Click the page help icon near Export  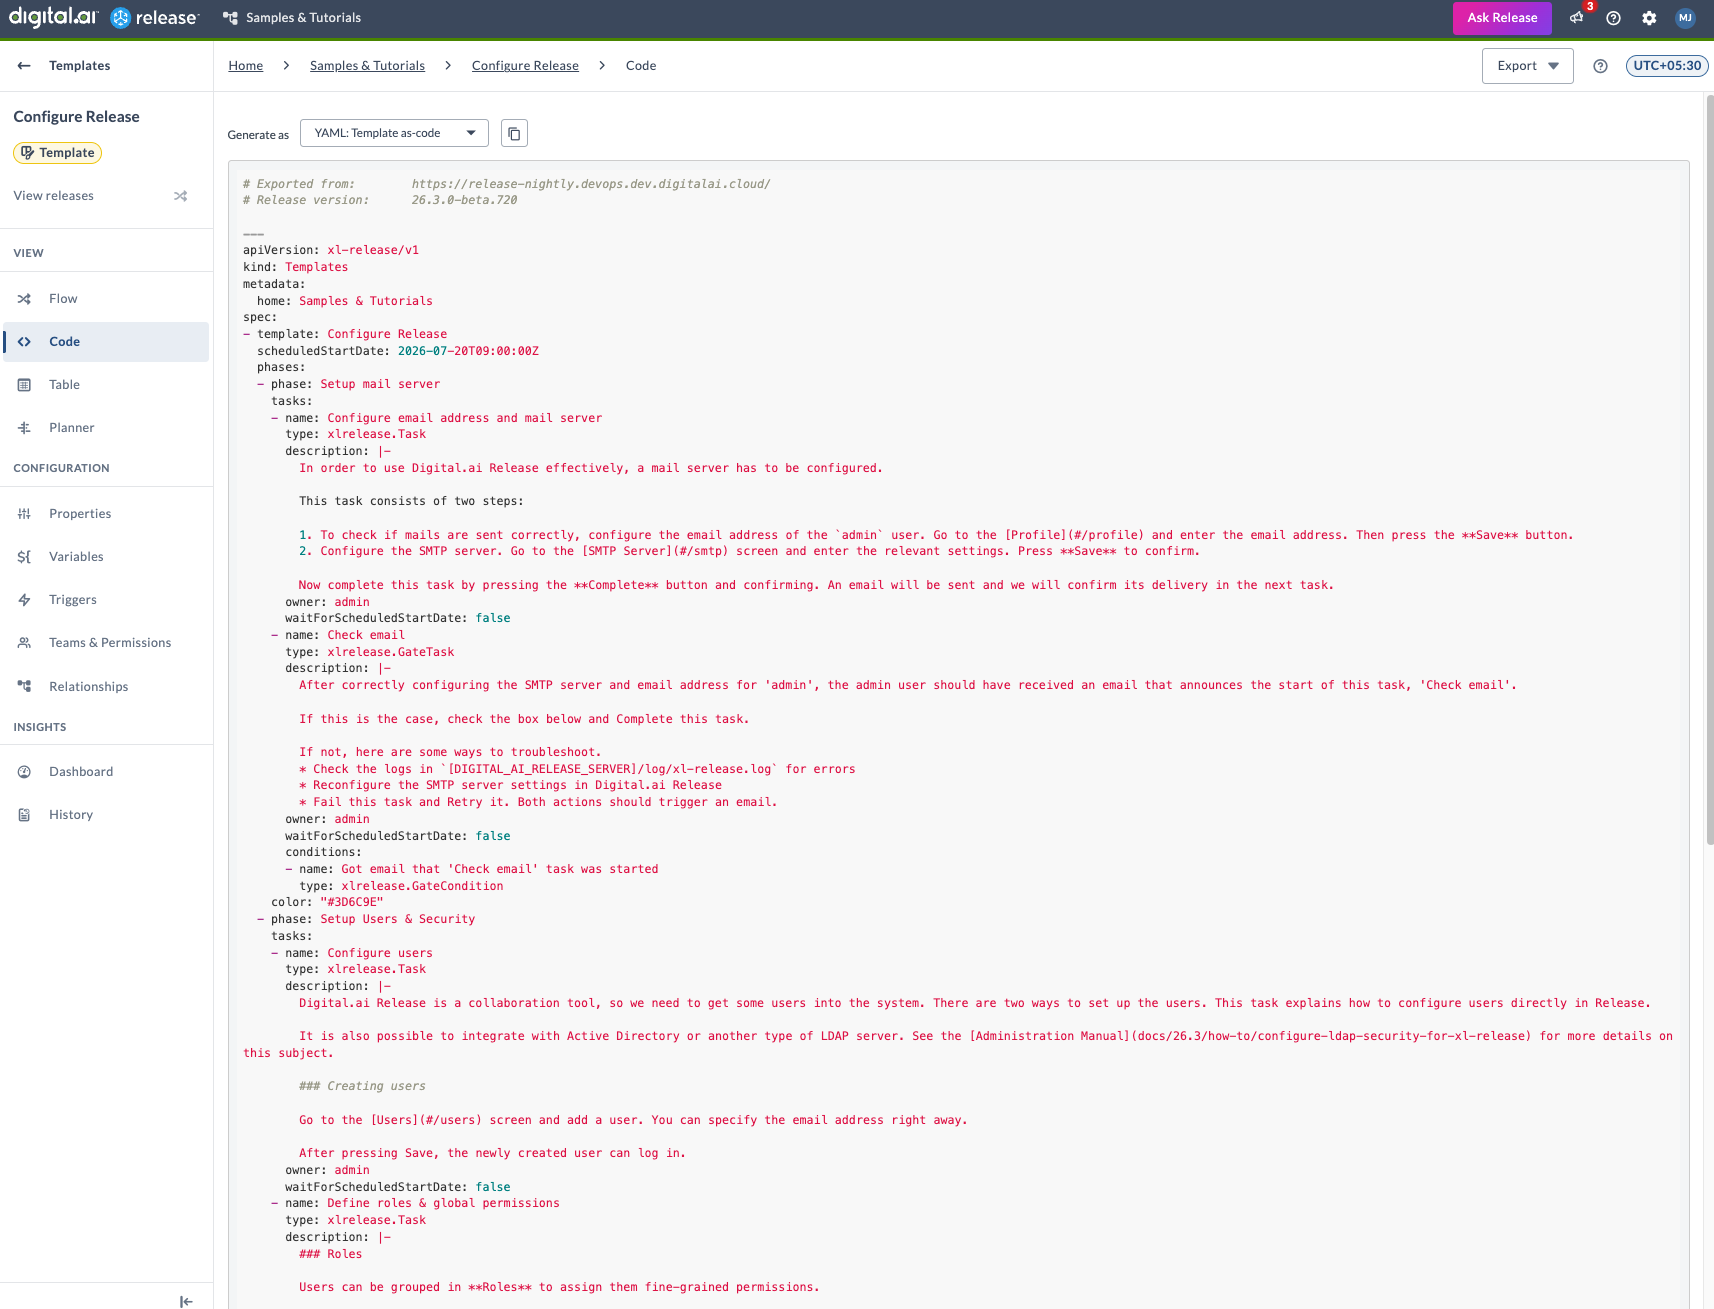(x=1600, y=66)
